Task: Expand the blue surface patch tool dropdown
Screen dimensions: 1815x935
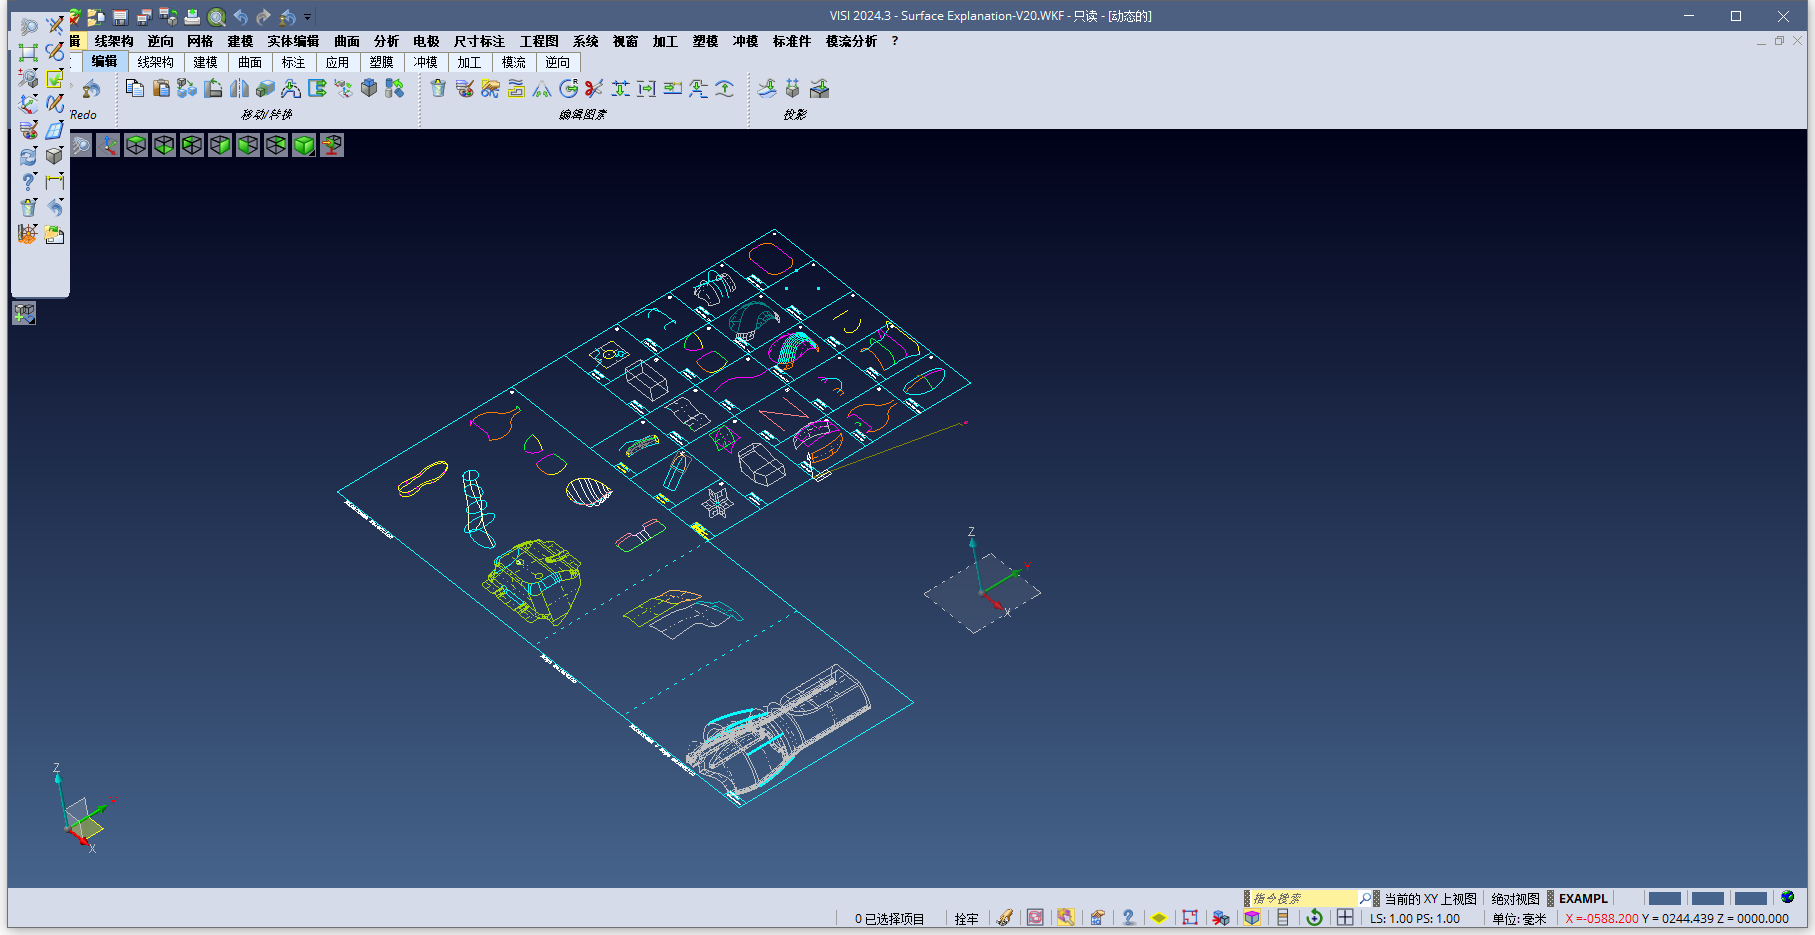Action: pos(55,130)
